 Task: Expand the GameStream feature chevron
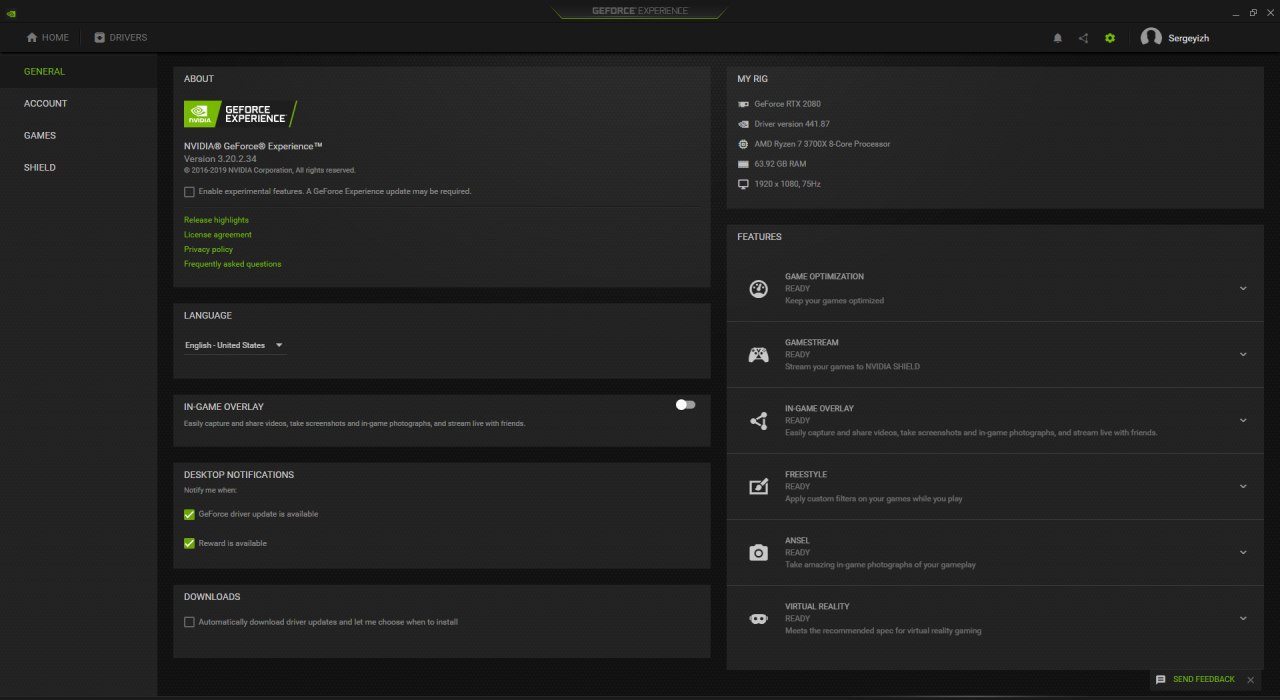(x=1243, y=355)
